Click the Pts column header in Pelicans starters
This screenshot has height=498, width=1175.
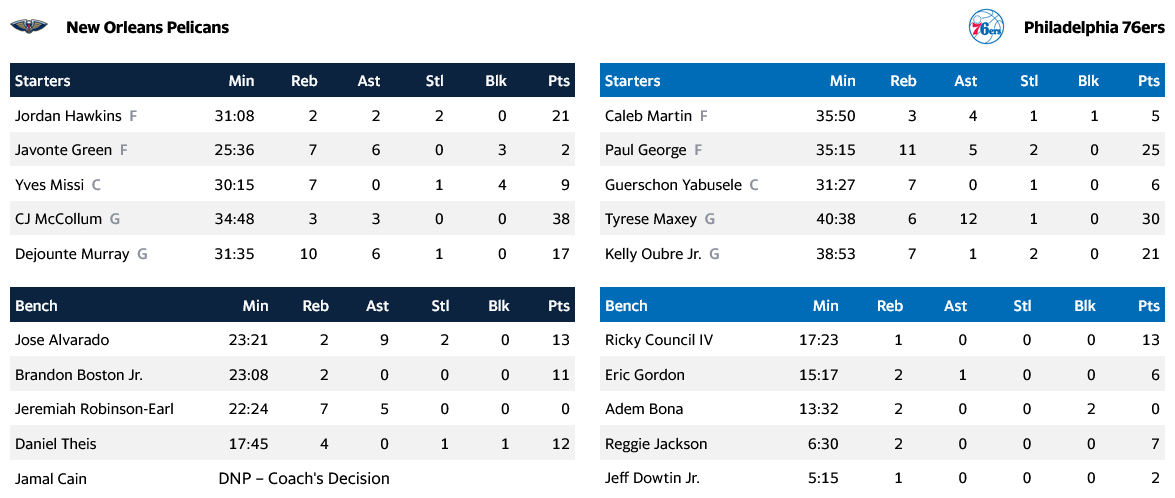pos(559,81)
